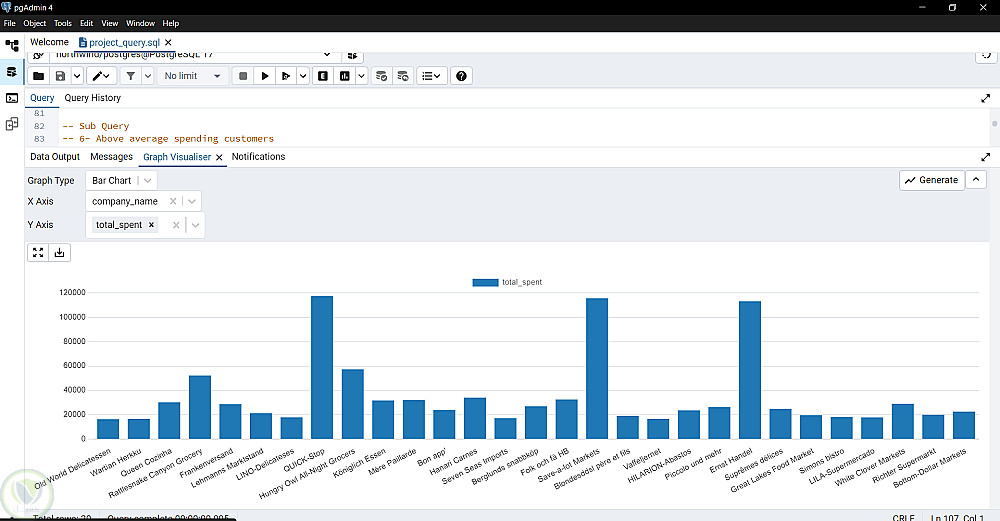The image size is (1000, 521).
Task: Click the Commit transaction database icon
Action: (381, 76)
